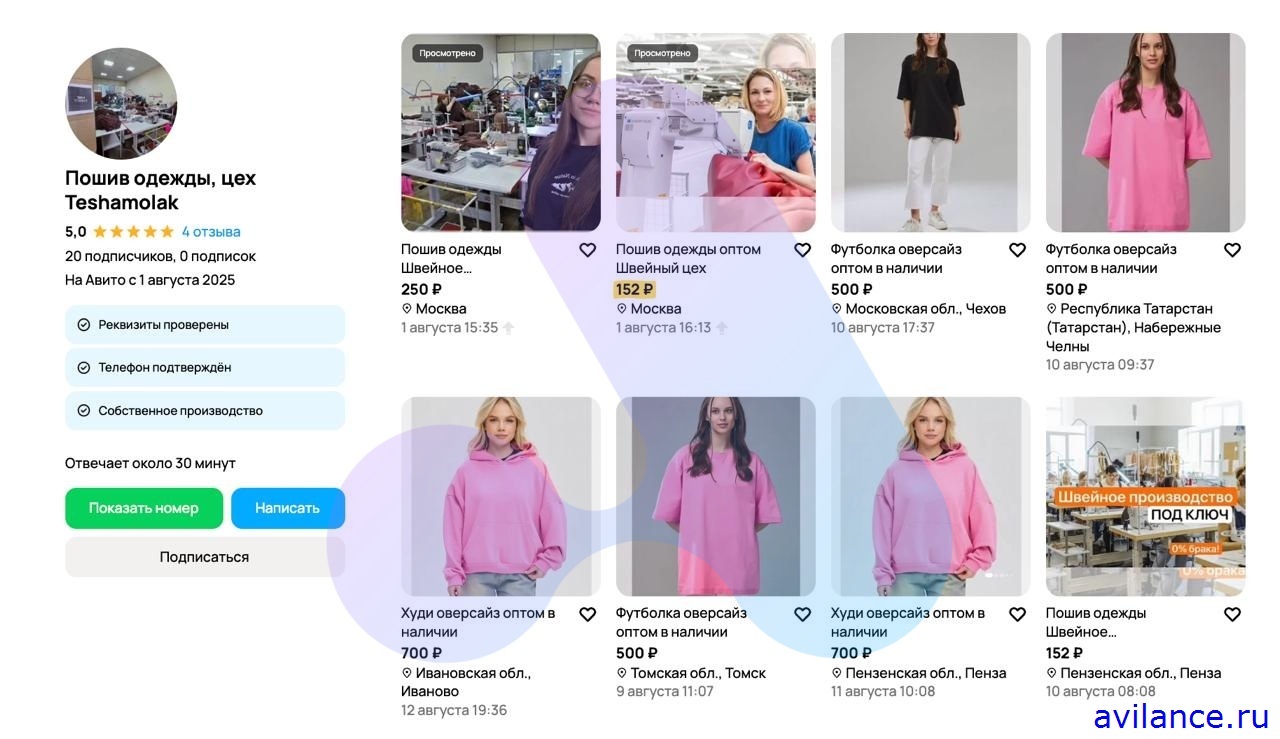Screen dimensions: 1280x739
Task: Click the Написать message button
Action: pyautogui.click(x=287, y=508)
